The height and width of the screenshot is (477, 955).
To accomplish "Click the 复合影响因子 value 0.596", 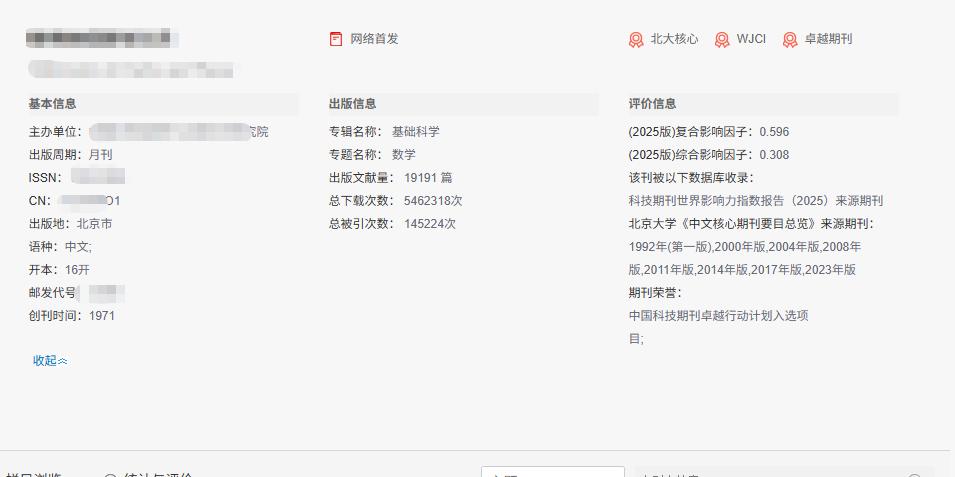I will point(774,132).
